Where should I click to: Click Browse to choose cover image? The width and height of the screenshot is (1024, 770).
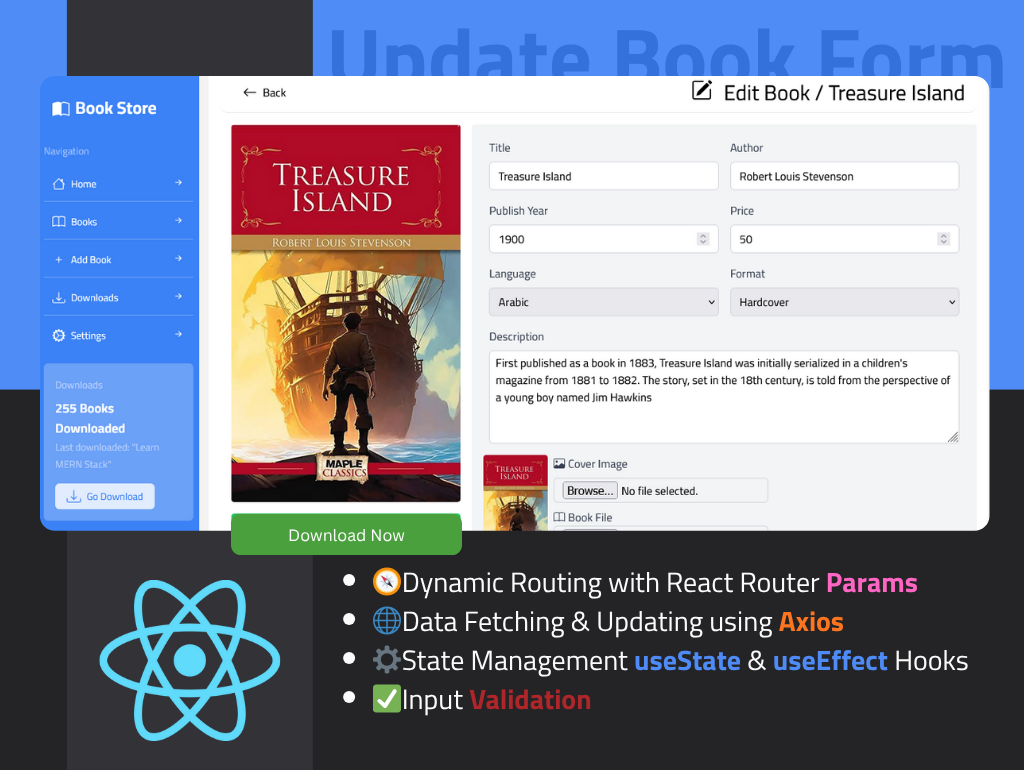click(x=589, y=491)
